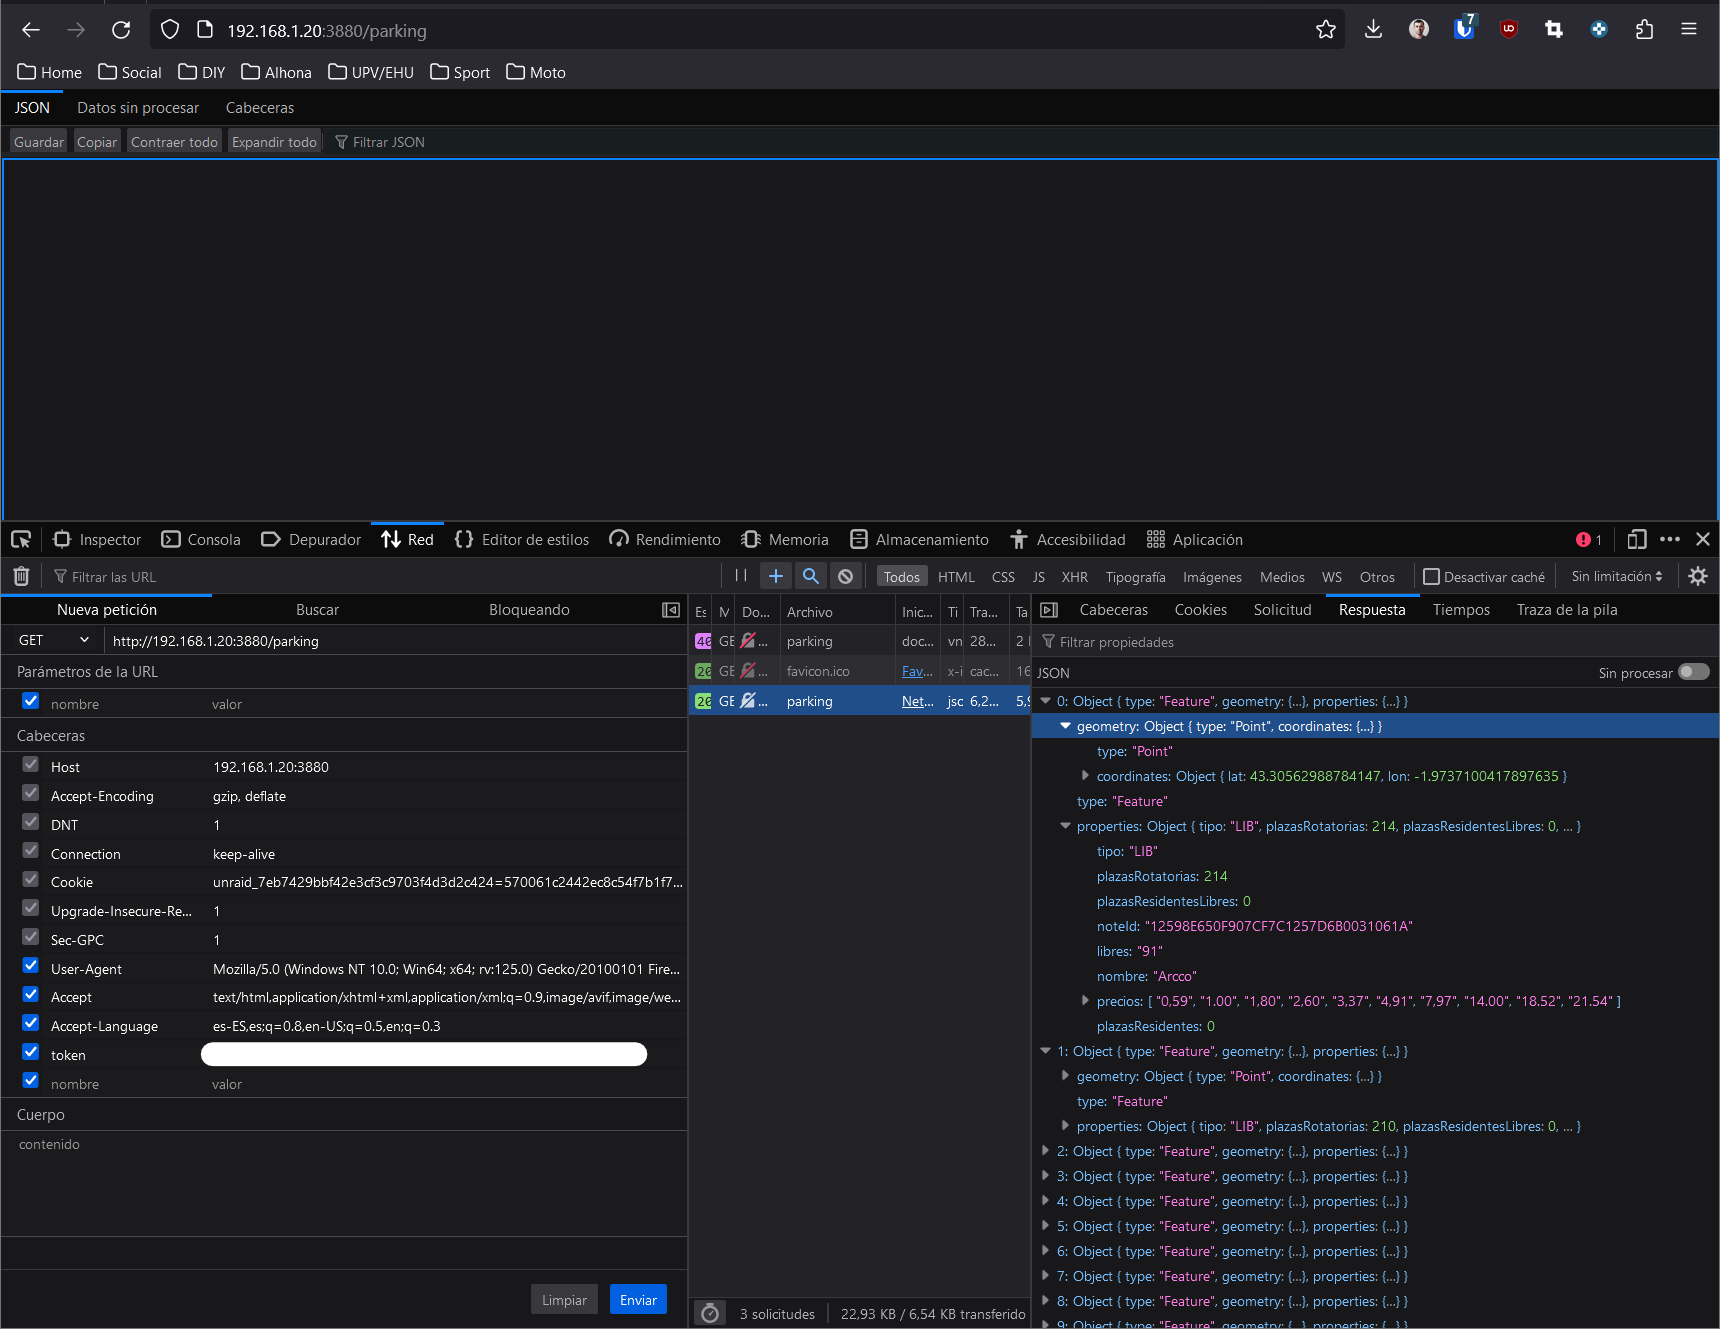Click the Guardar JSON button
The image size is (1720, 1329).
39,142
